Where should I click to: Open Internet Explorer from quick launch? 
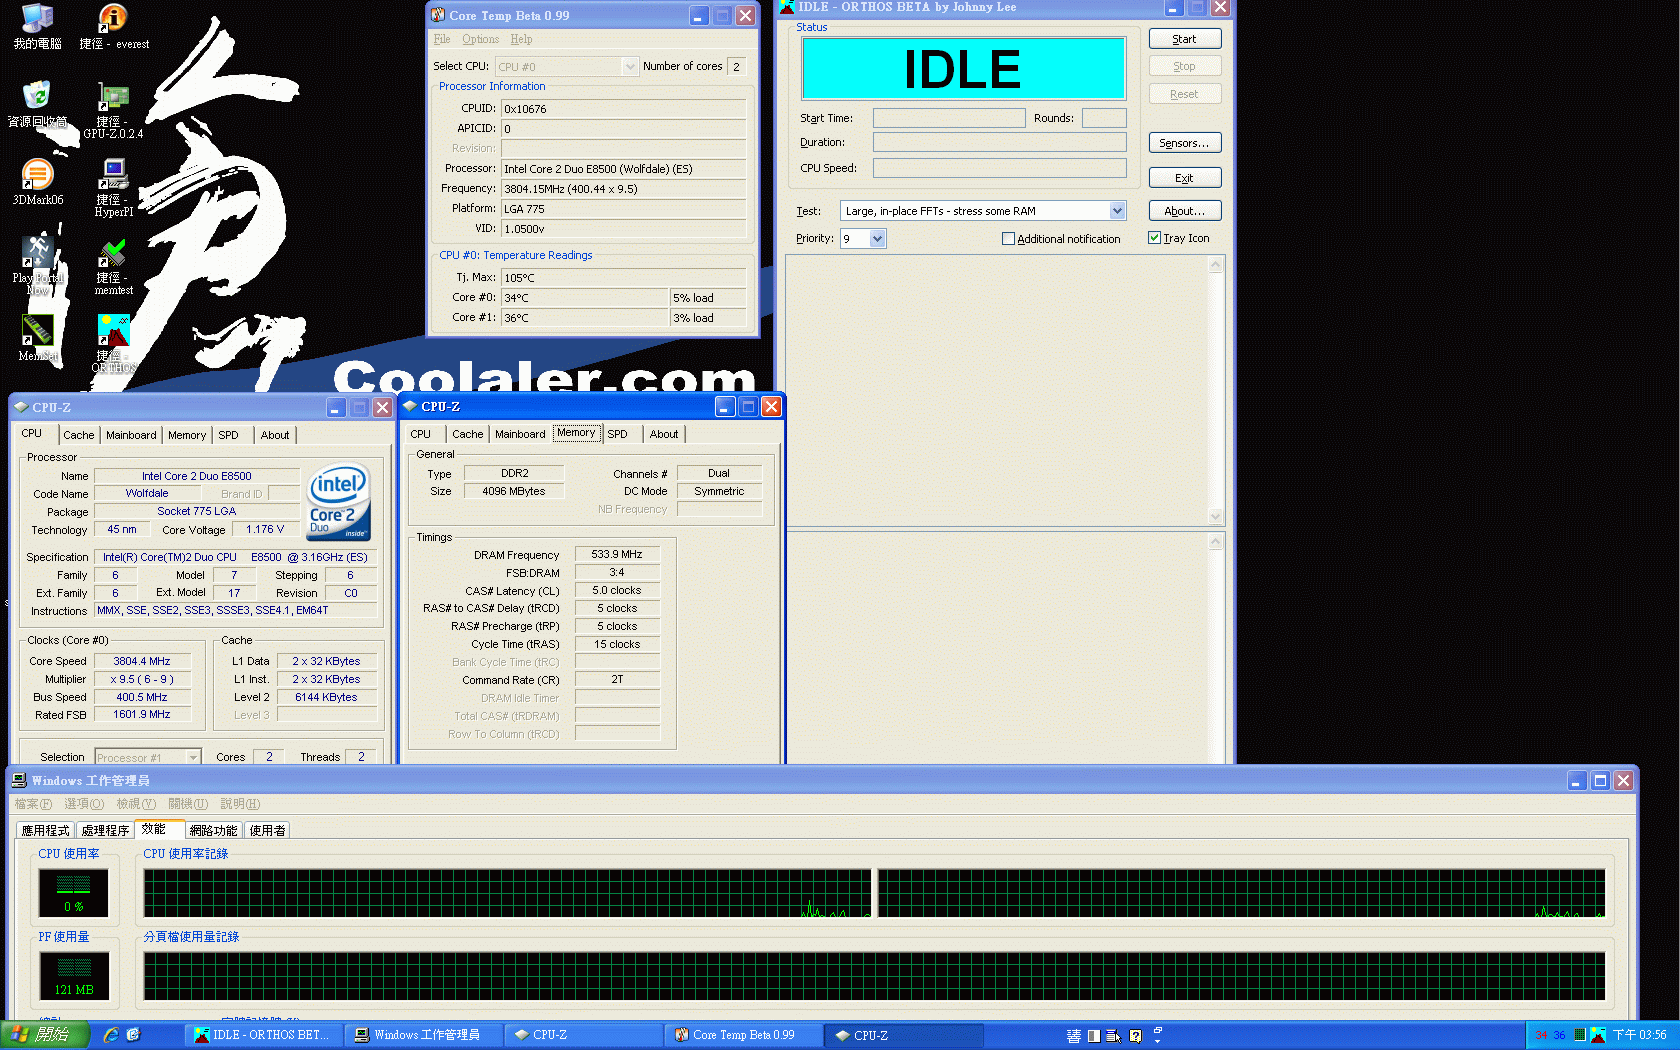pos(111,1035)
